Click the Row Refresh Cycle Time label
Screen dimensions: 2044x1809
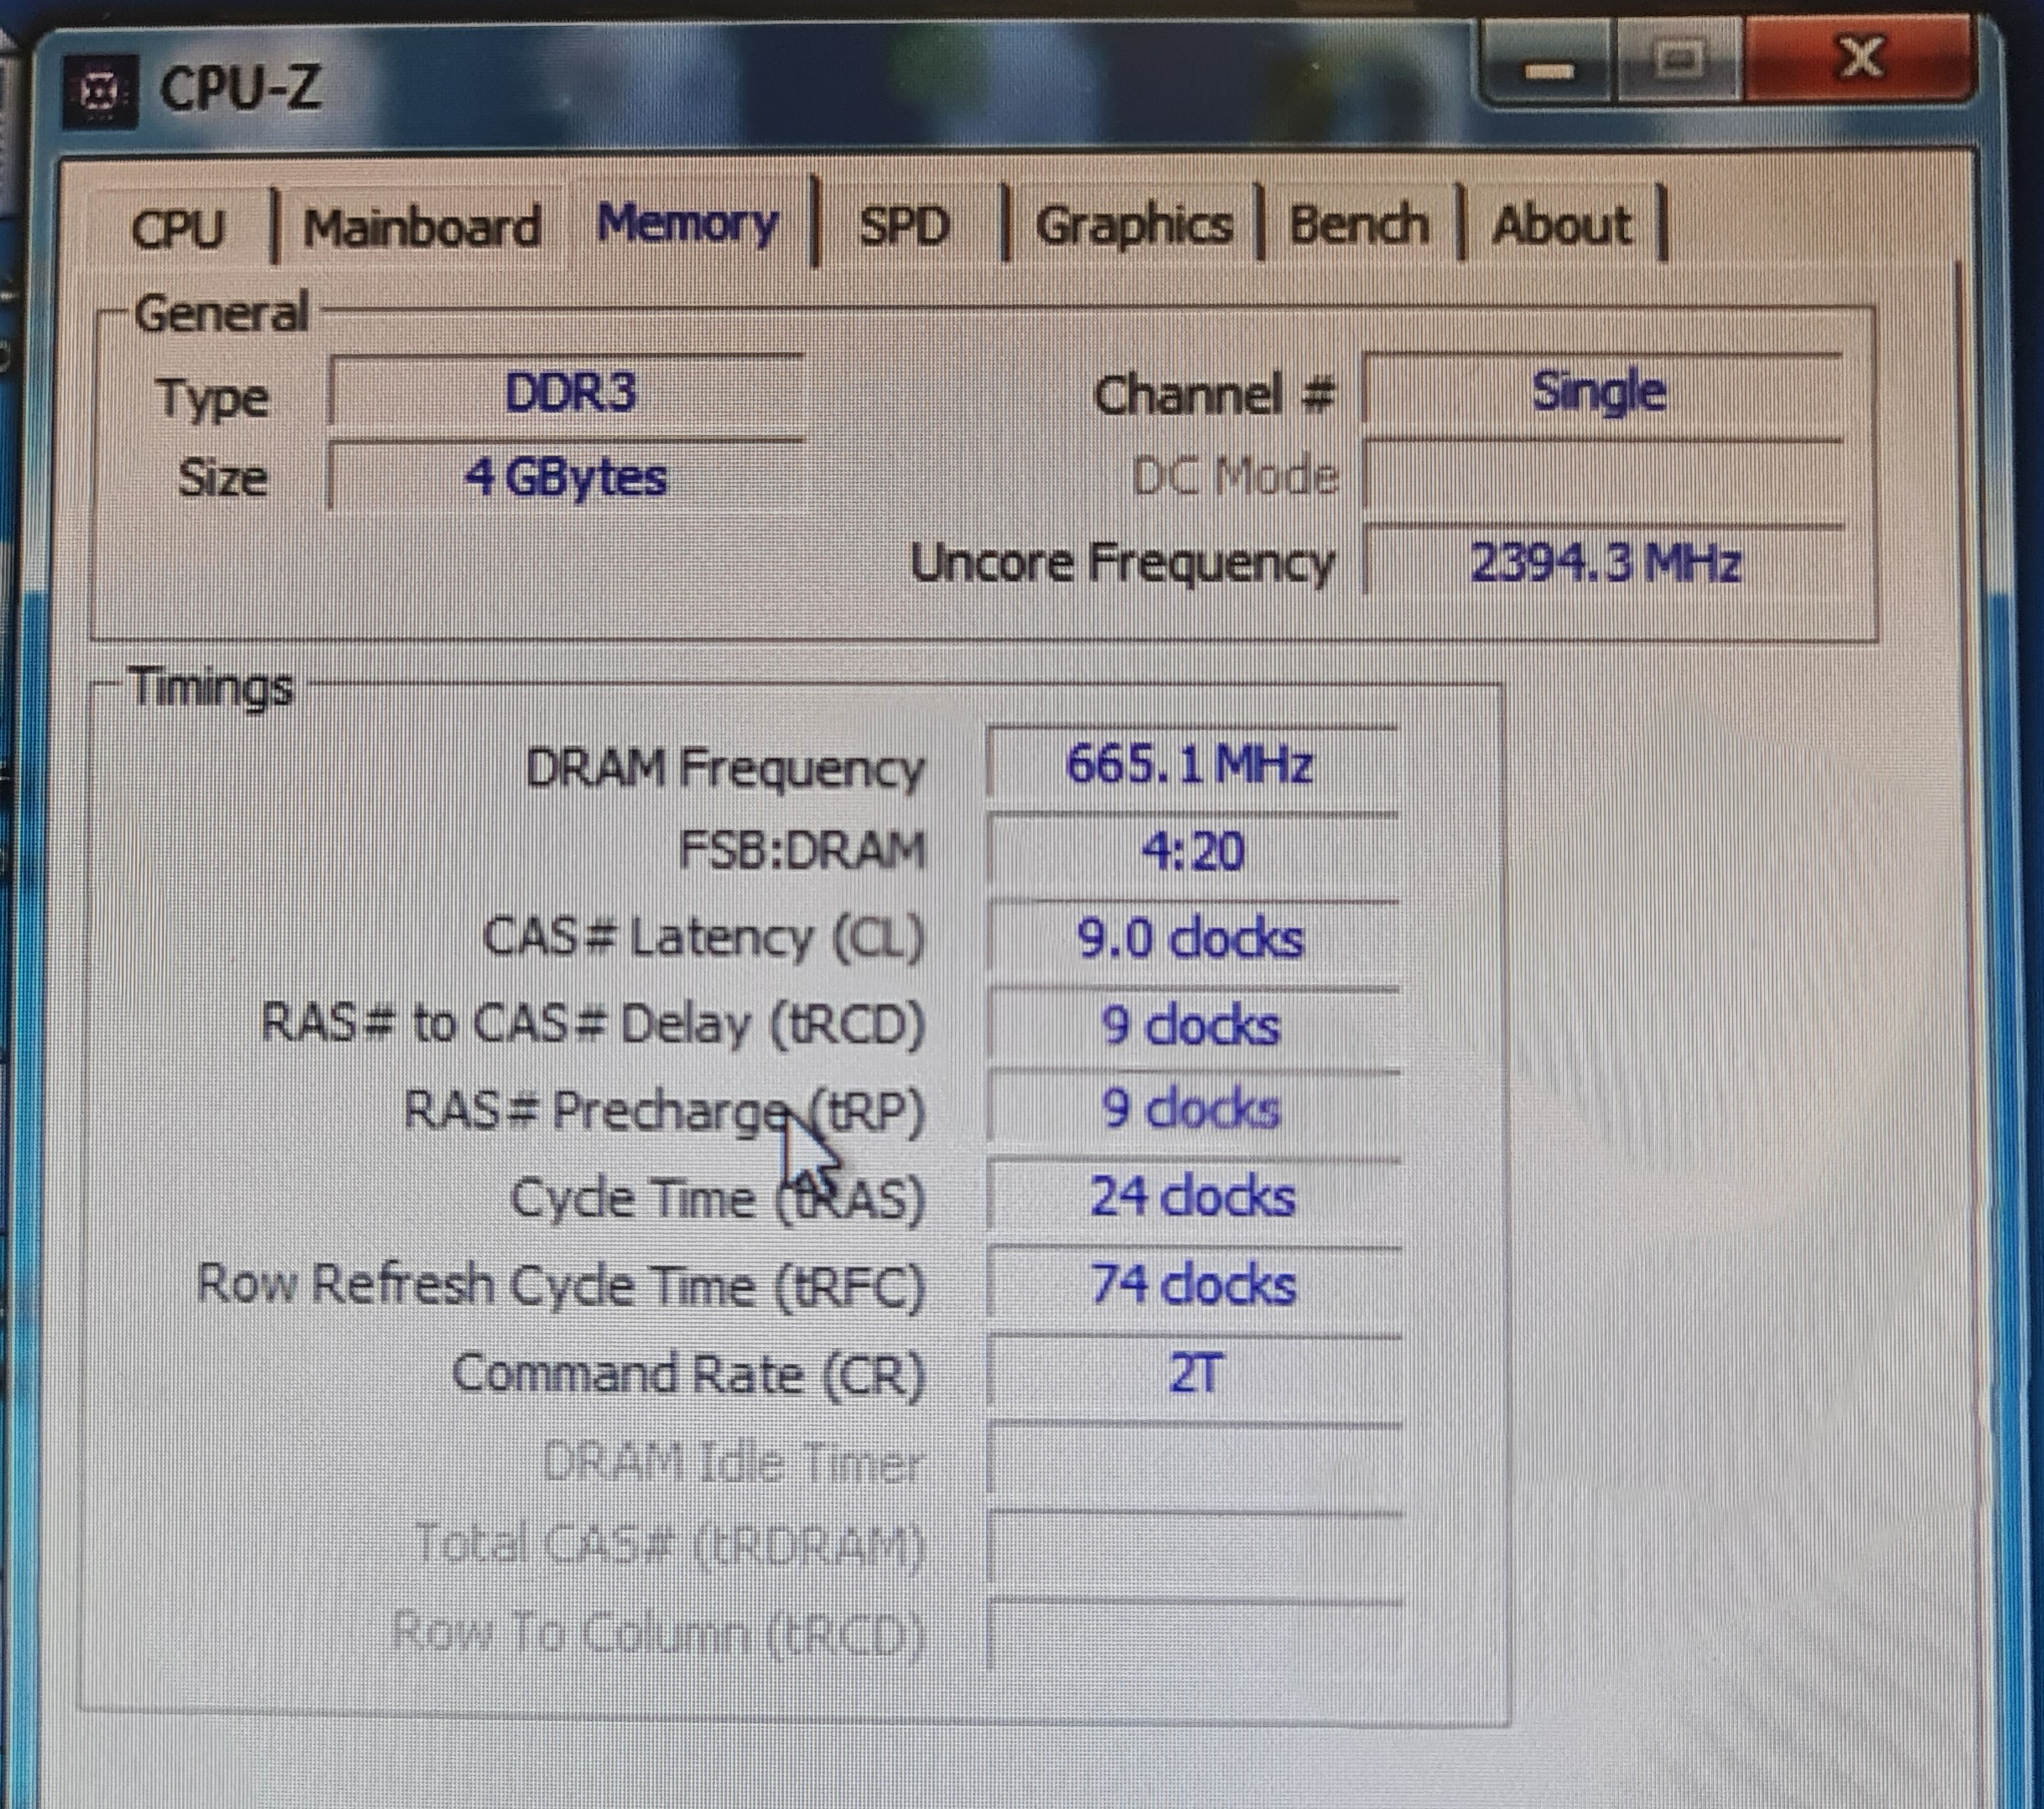coord(560,1285)
